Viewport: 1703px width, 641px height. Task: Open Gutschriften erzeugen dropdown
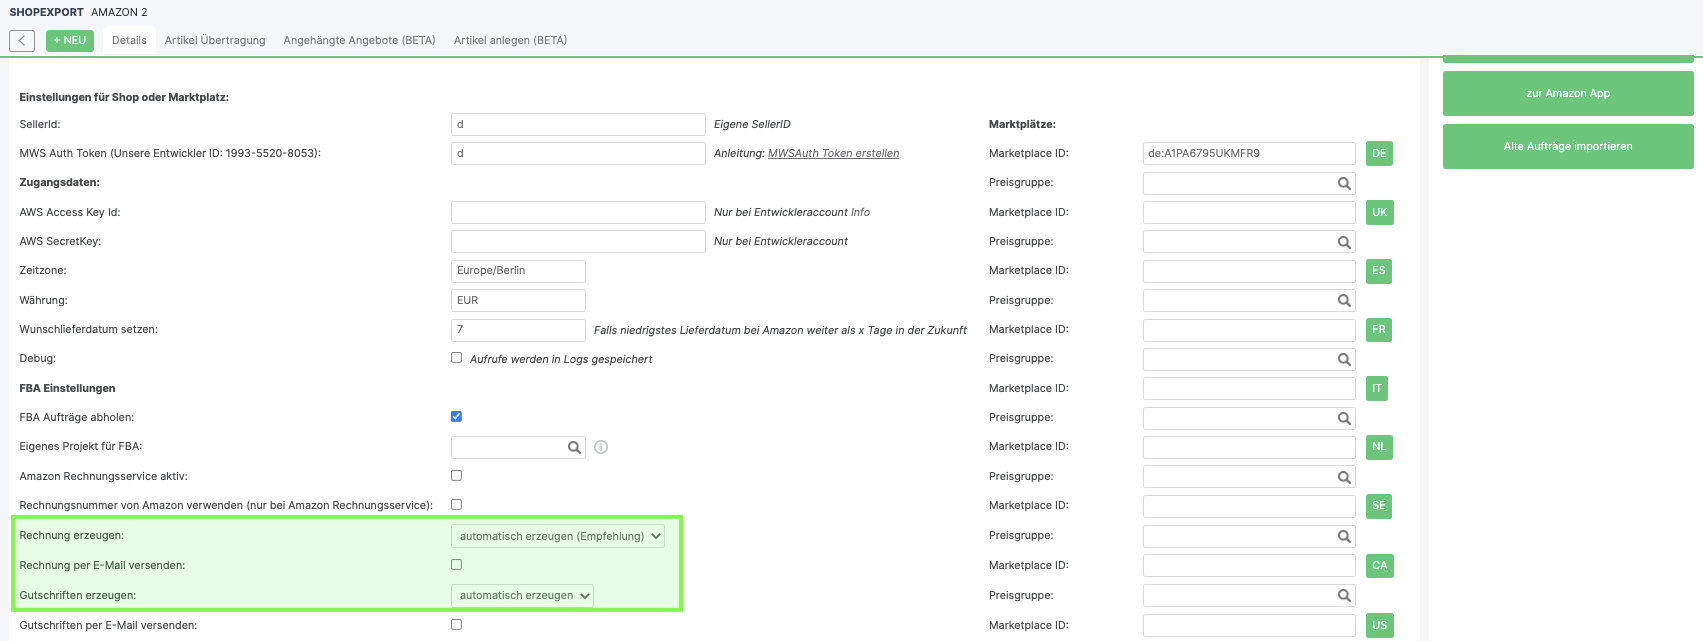coord(522,596)
